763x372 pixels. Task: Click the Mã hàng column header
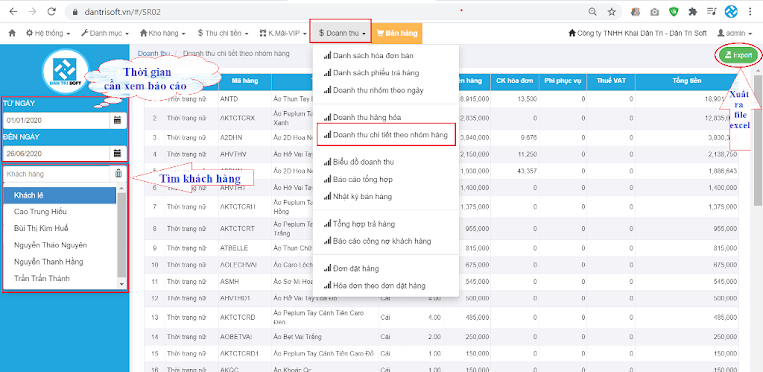pos(245,81)
